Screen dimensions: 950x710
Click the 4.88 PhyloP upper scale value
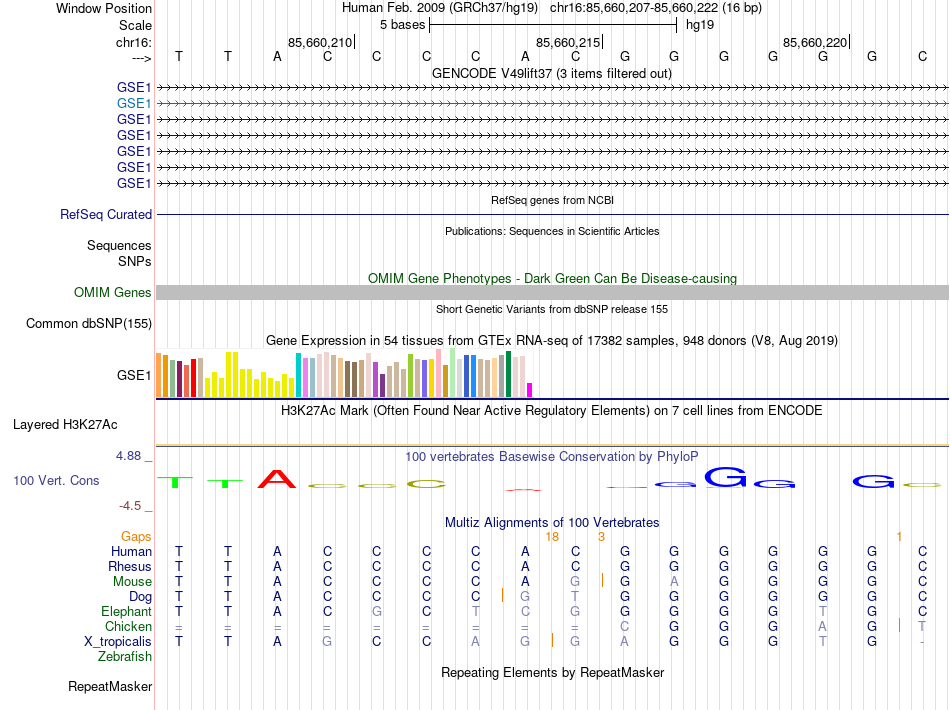tap(128, 456)
